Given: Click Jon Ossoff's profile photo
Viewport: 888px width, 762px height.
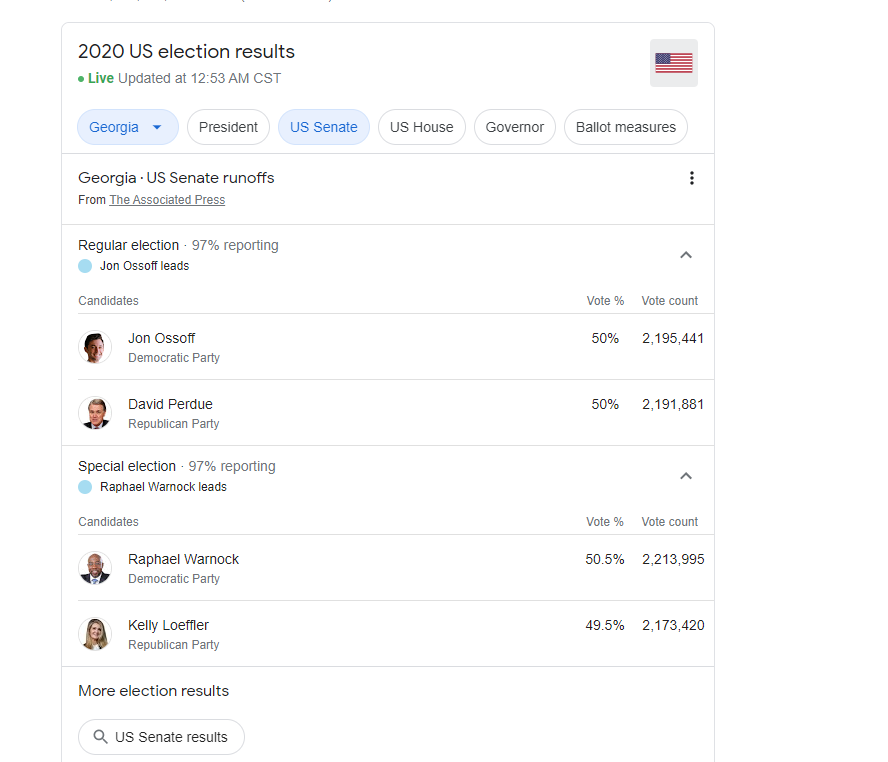Looking at the screenshot, I should (x=95, y=347).
